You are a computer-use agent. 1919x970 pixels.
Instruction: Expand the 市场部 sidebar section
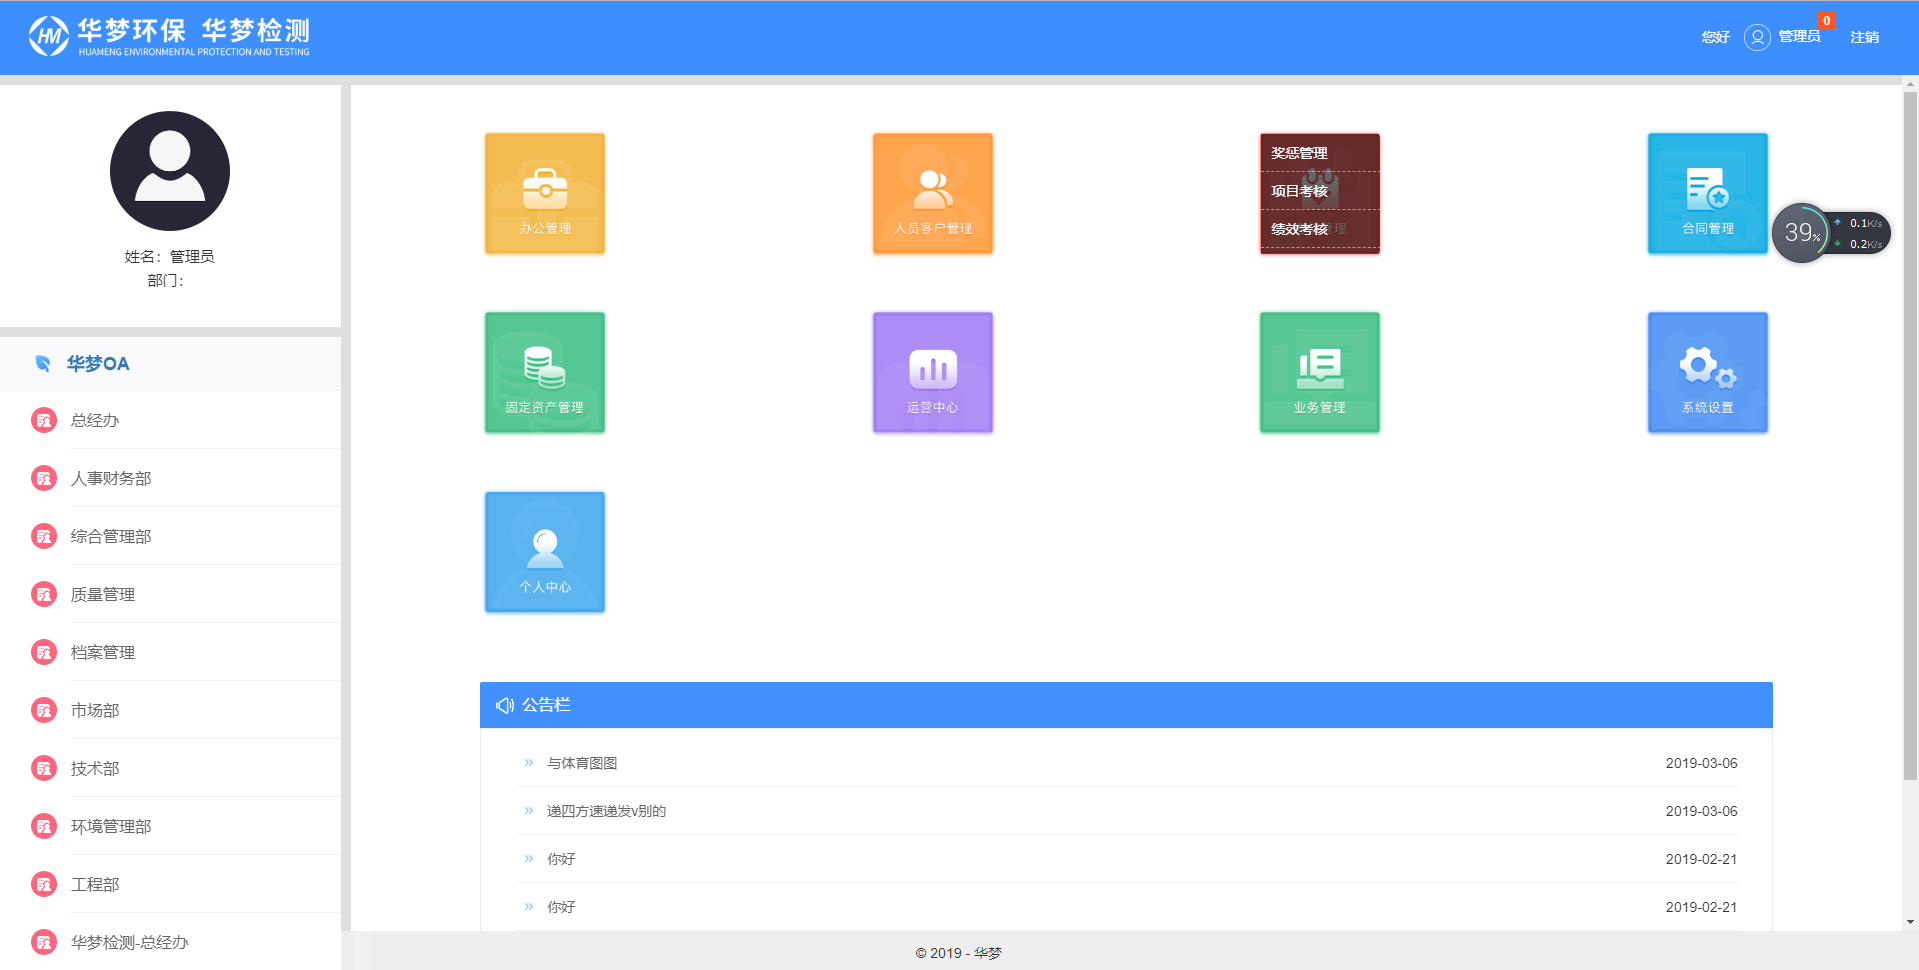click(95, 710)
